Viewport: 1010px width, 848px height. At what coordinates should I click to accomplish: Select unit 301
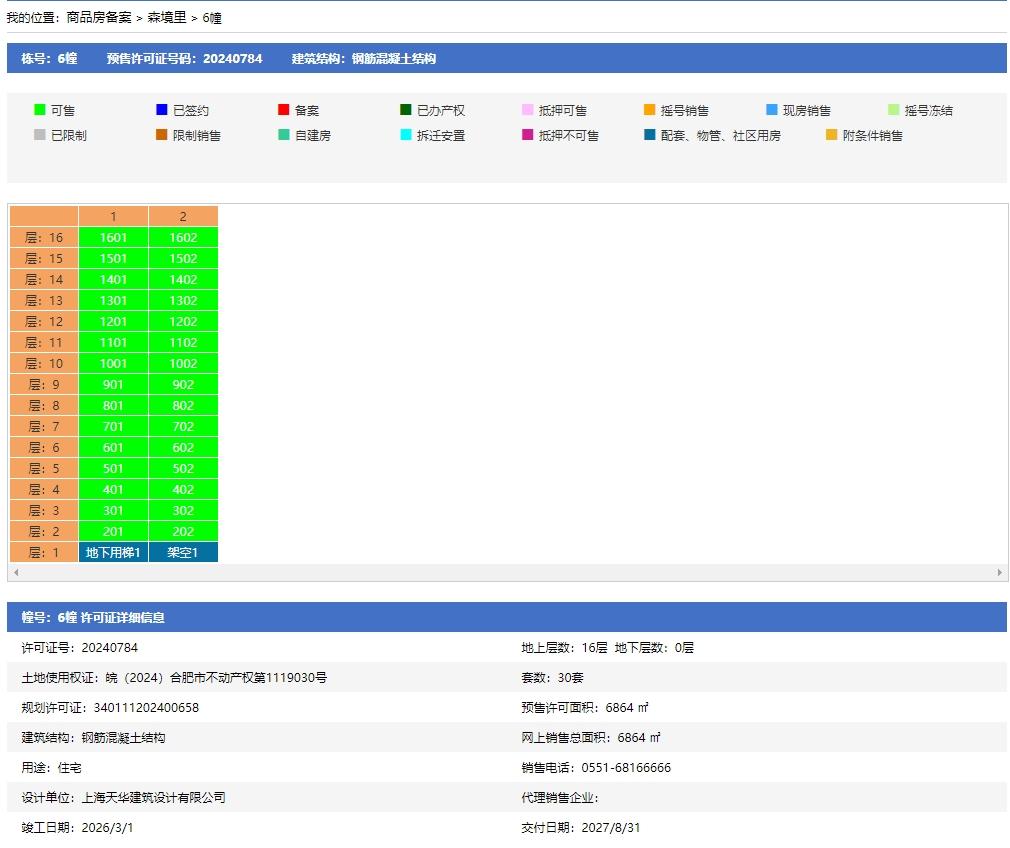click(113, 510)
